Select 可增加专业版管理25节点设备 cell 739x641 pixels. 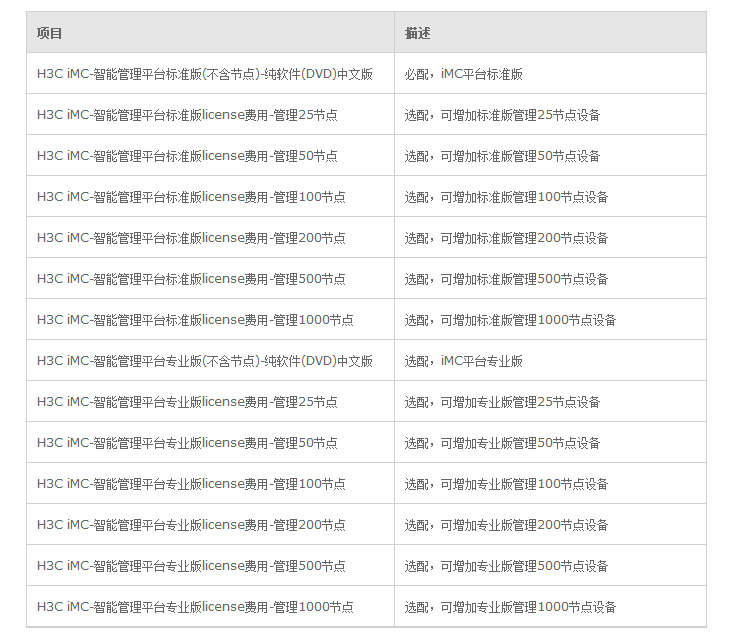(550, 402)
